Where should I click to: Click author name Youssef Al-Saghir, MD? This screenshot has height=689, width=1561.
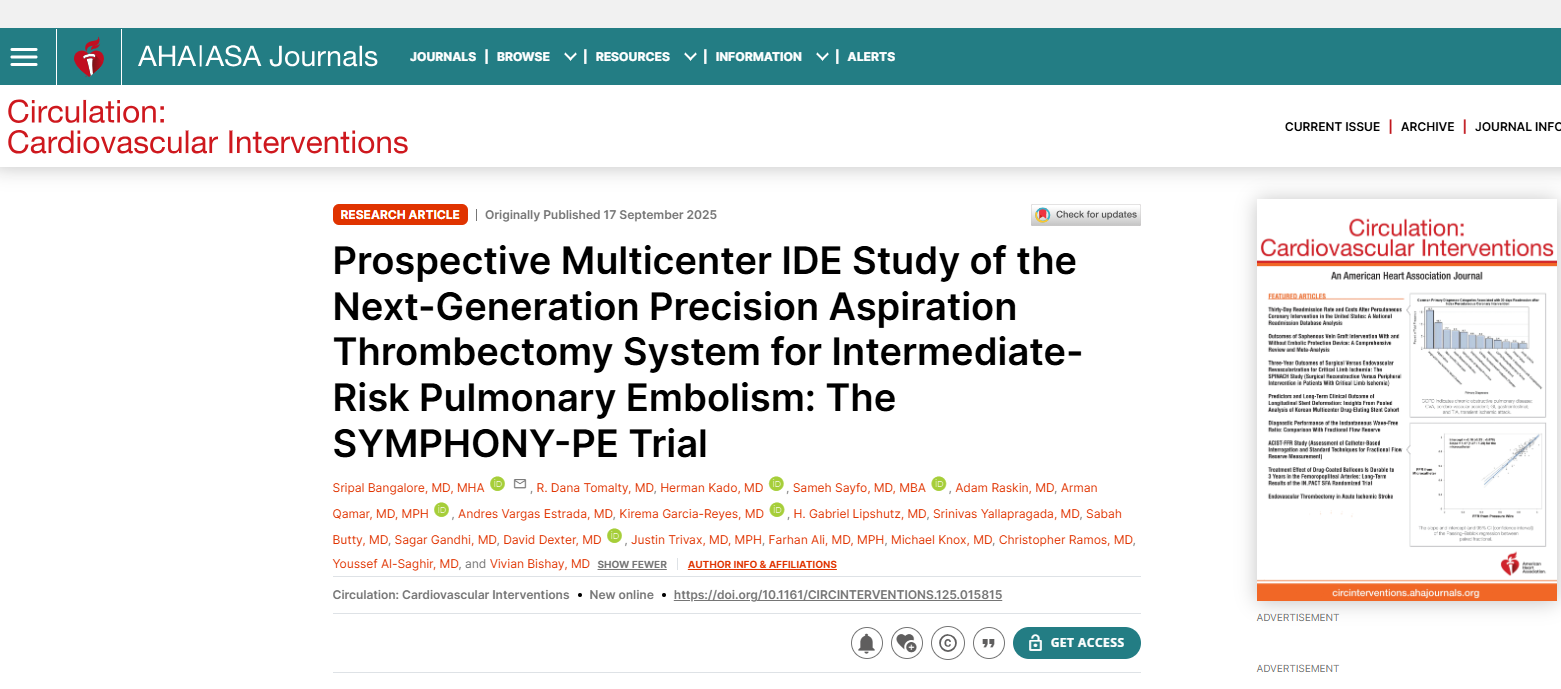pos(396,564)
